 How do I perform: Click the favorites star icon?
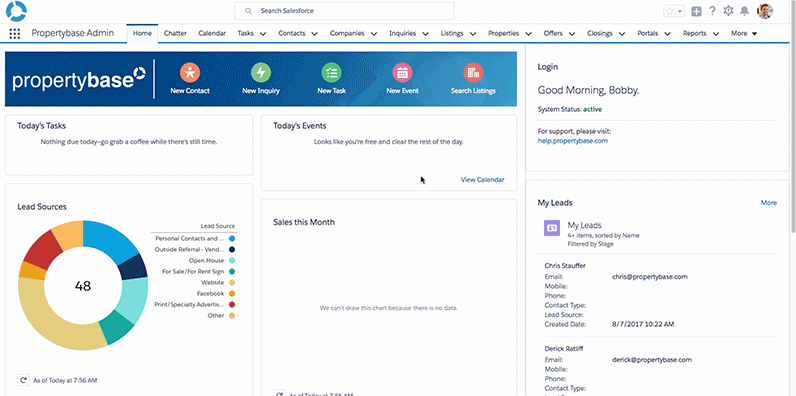tap(670, 11)
